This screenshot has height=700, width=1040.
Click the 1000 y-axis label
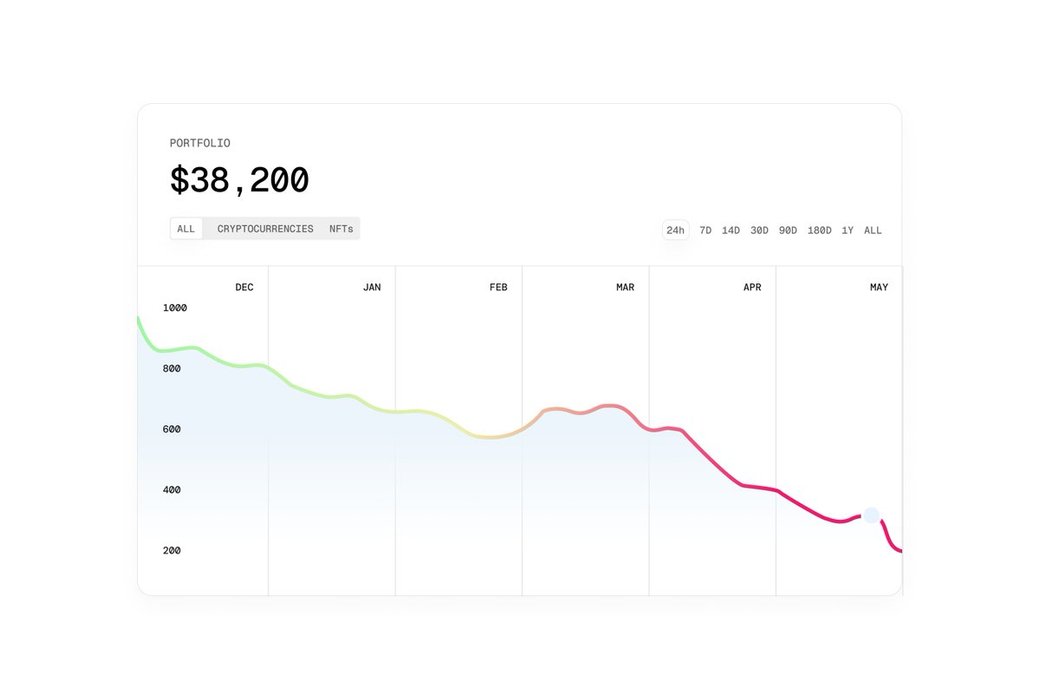[x=175, y=308]
